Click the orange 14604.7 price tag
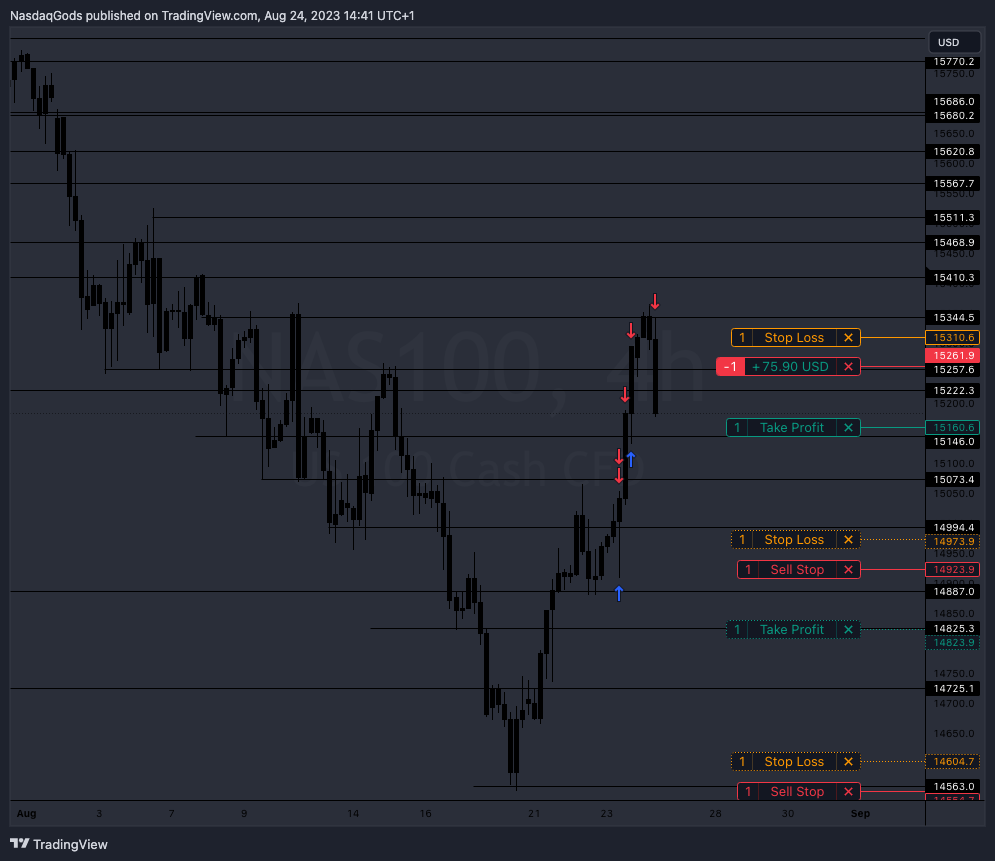This screenshot has height=861, width=995. click(x=952, y=761)
